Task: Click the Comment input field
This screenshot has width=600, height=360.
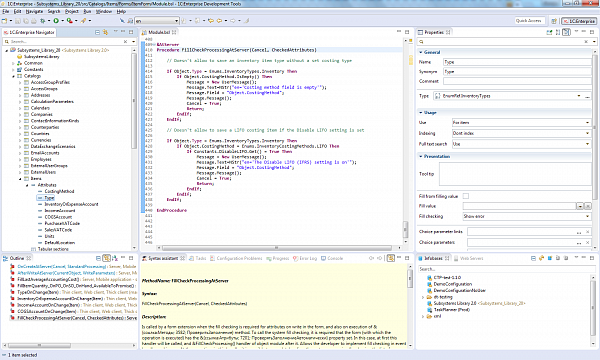Action: click(518, 81)
